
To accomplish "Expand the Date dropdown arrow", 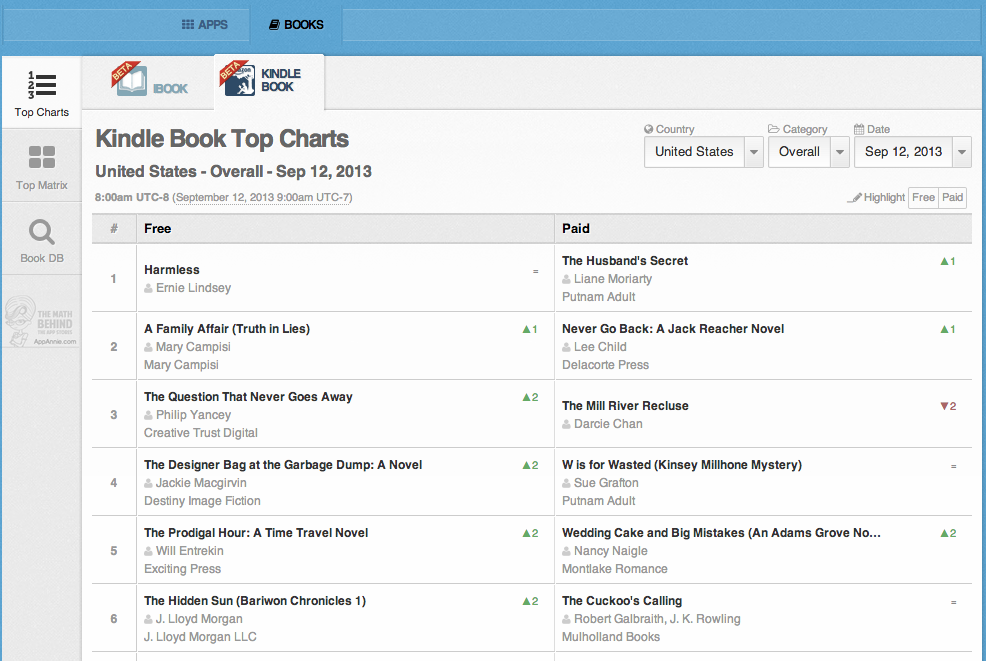I will (962, 152).
